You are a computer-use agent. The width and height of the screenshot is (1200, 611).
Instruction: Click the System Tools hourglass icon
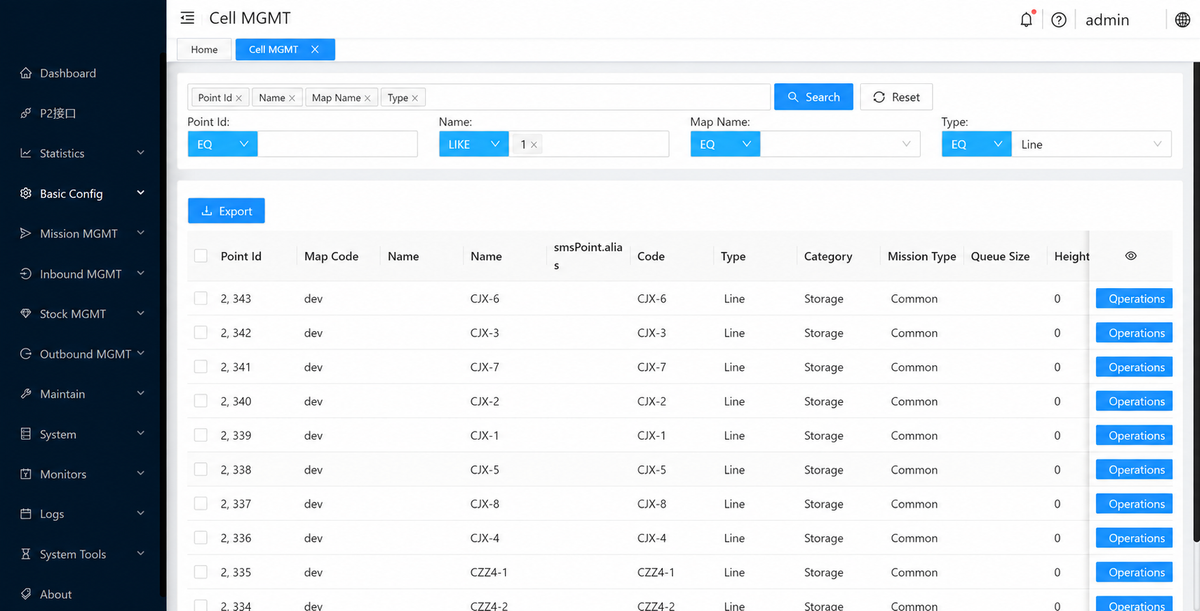(26, 554)
